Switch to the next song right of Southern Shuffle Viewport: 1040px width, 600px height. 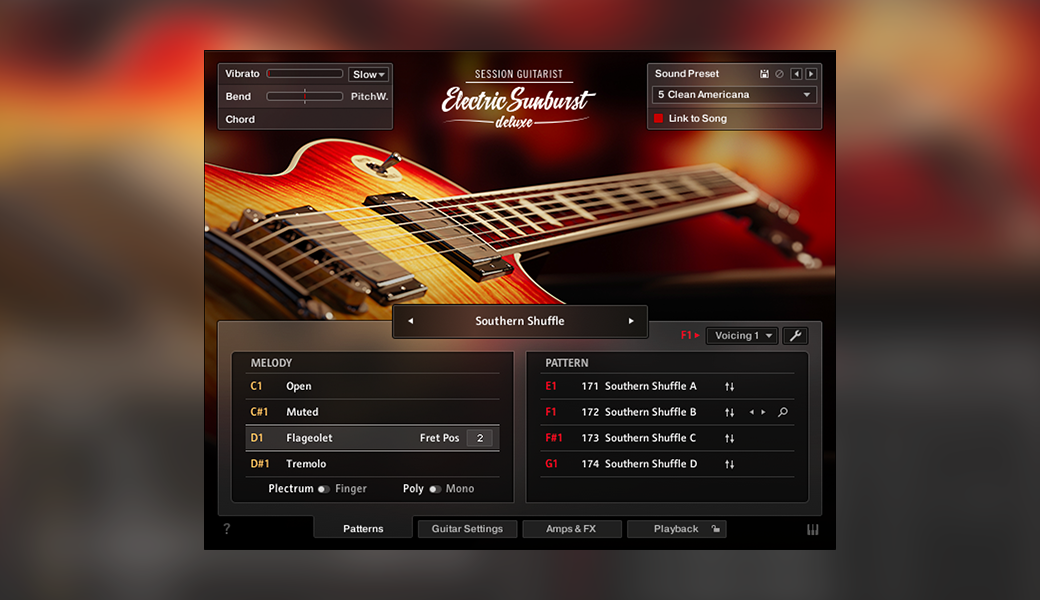click(631, 321)
